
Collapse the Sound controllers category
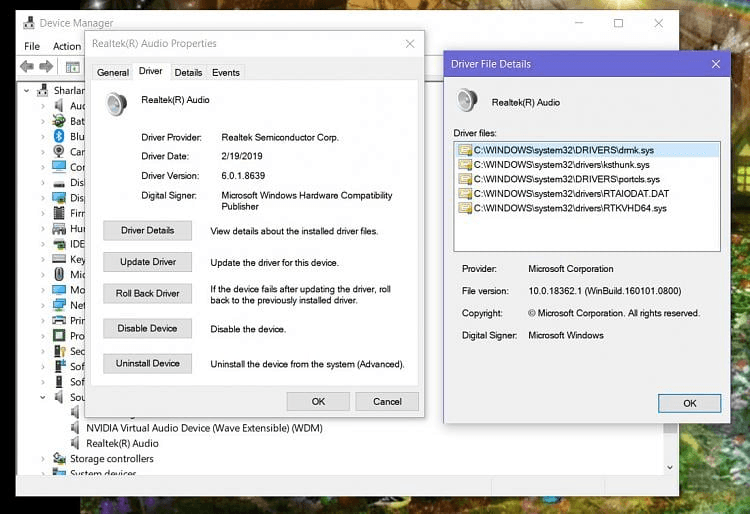43,397
